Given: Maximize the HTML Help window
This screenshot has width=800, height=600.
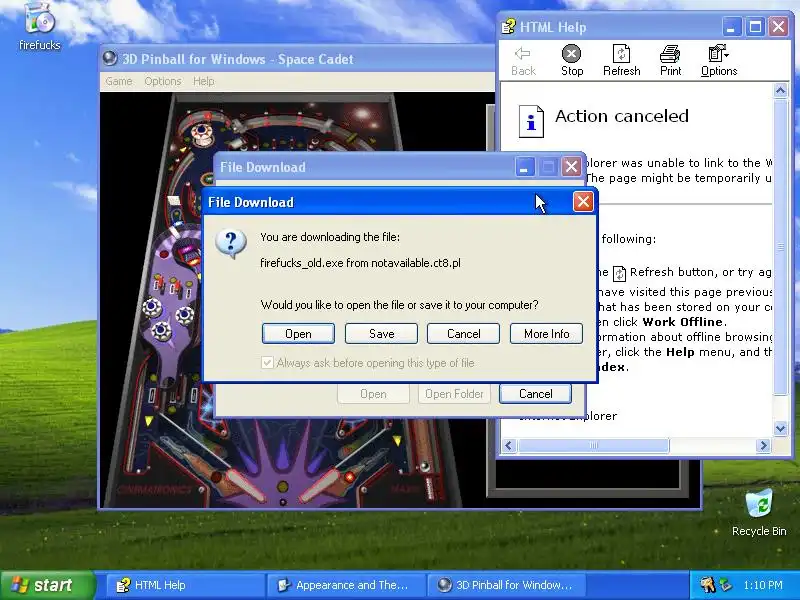Looking at the screenshot, I should [755, 27].
